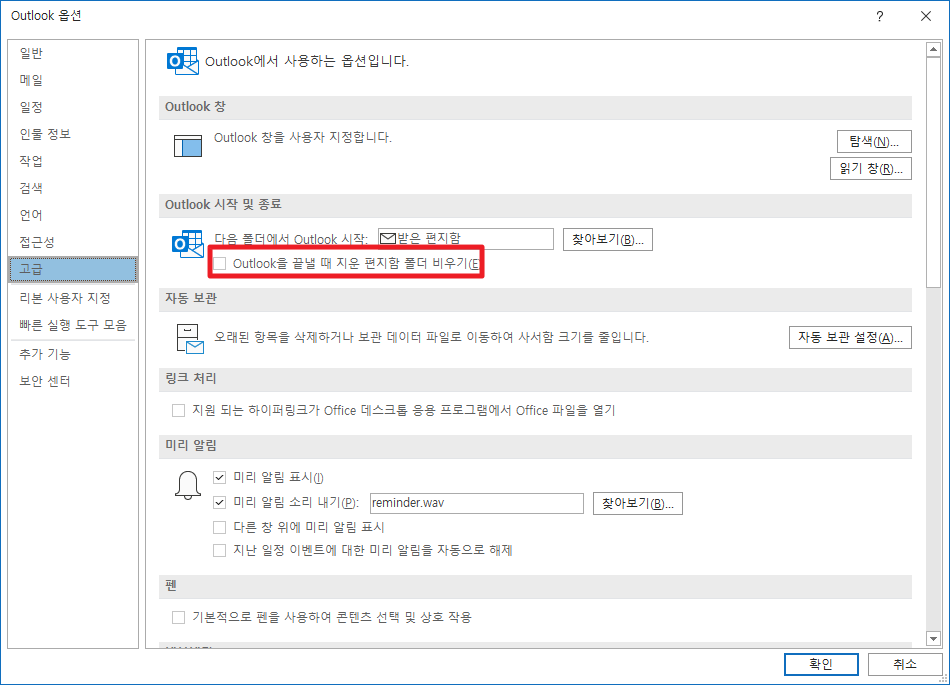Open 리본 사용자 지정 category
Screen dimensions: 950x685
pos(73,298)
